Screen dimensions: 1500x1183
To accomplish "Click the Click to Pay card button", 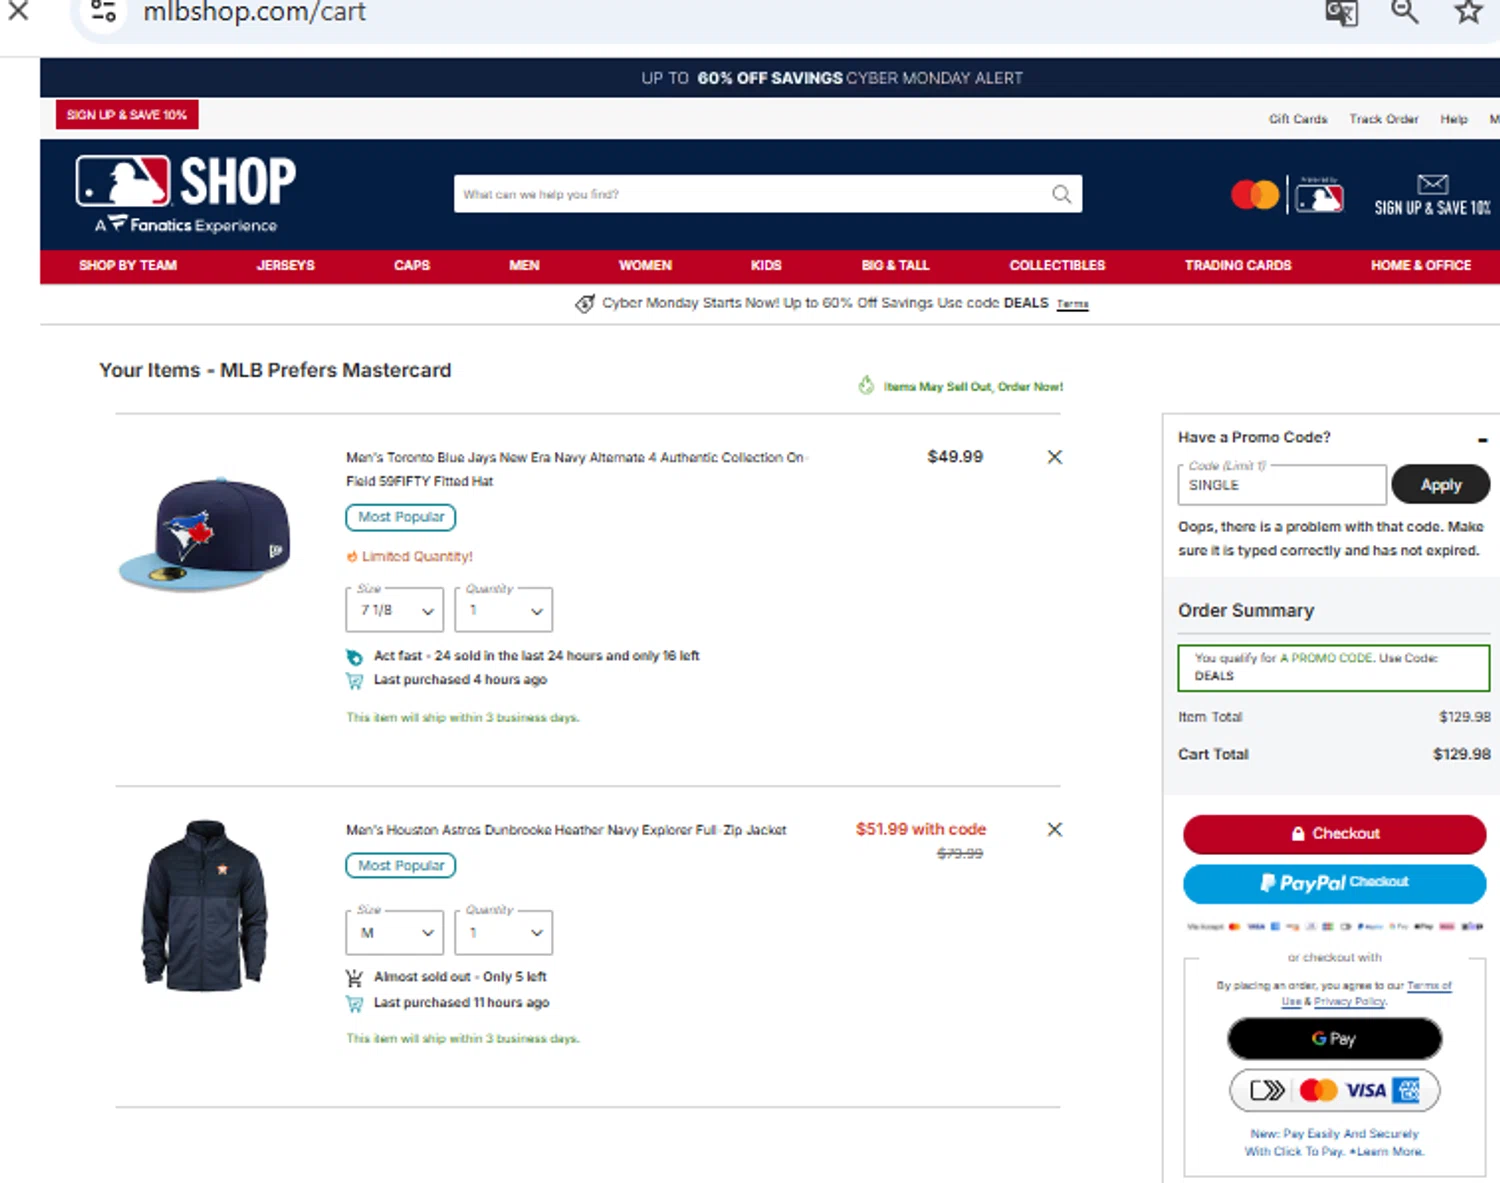I will pos(1334,1090).
